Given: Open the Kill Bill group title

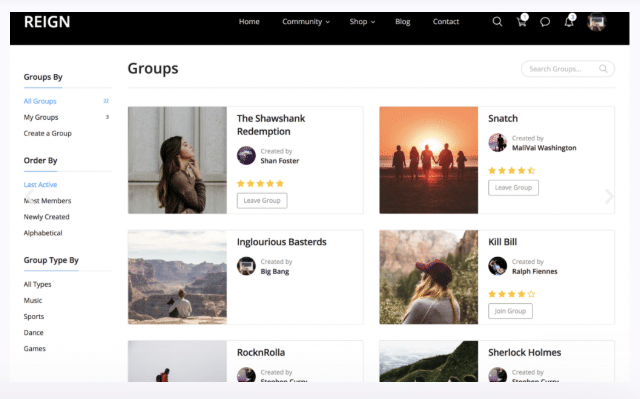Looking at the screenshot, I should [502, 242].
